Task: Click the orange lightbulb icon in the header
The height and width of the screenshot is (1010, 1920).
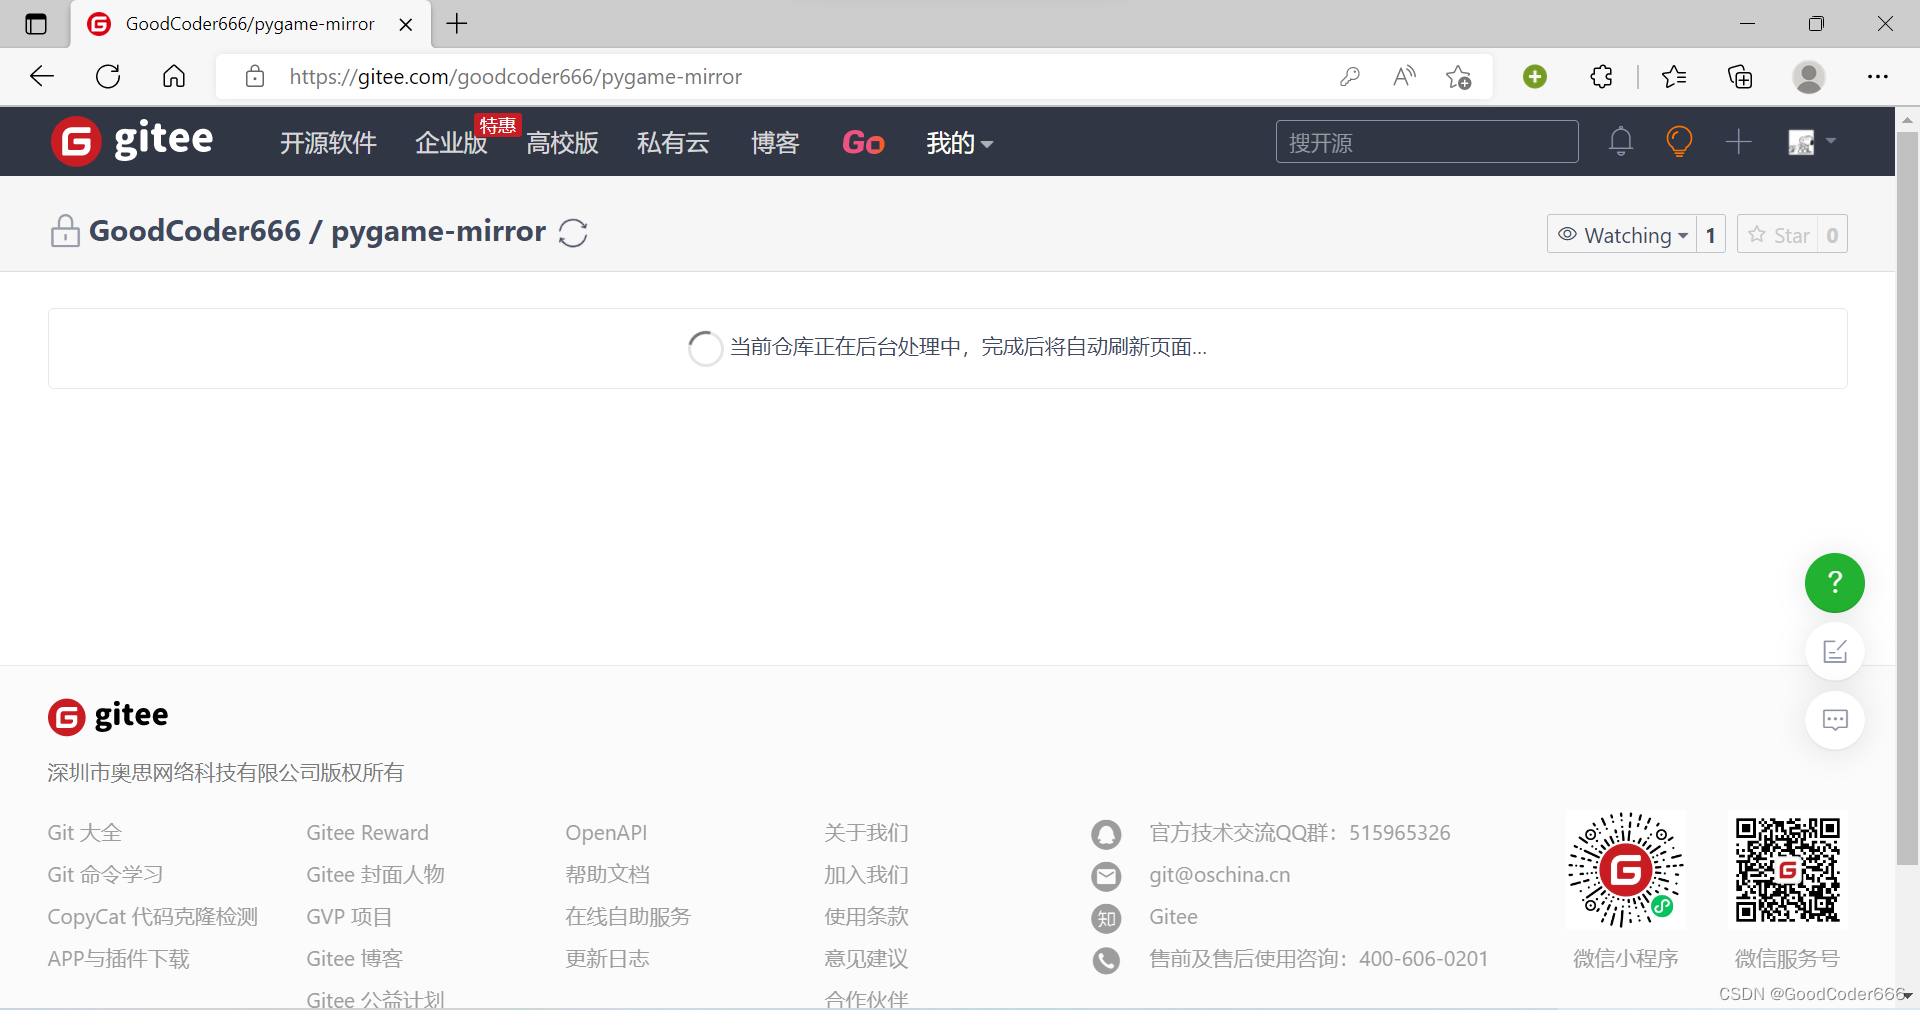Action: tap(1679, 141)
